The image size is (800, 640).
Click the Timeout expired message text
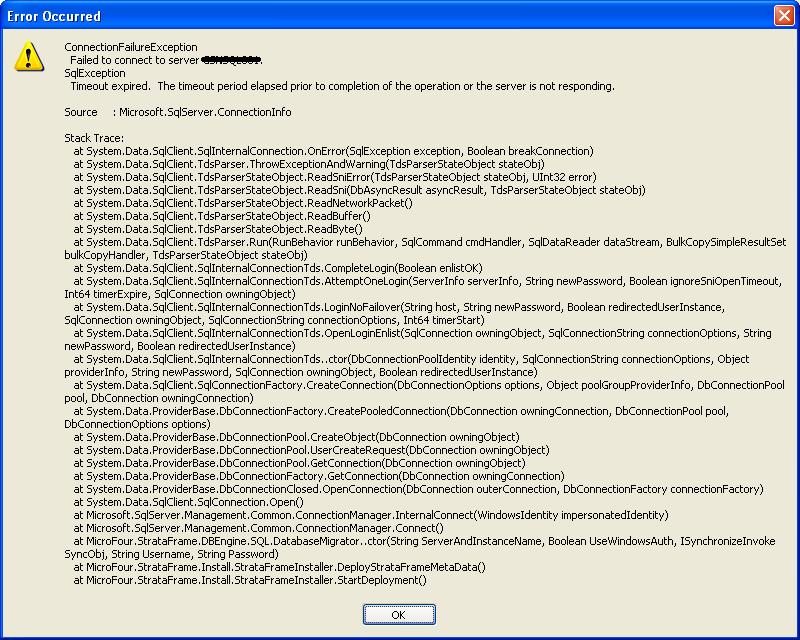click(340, 86)
